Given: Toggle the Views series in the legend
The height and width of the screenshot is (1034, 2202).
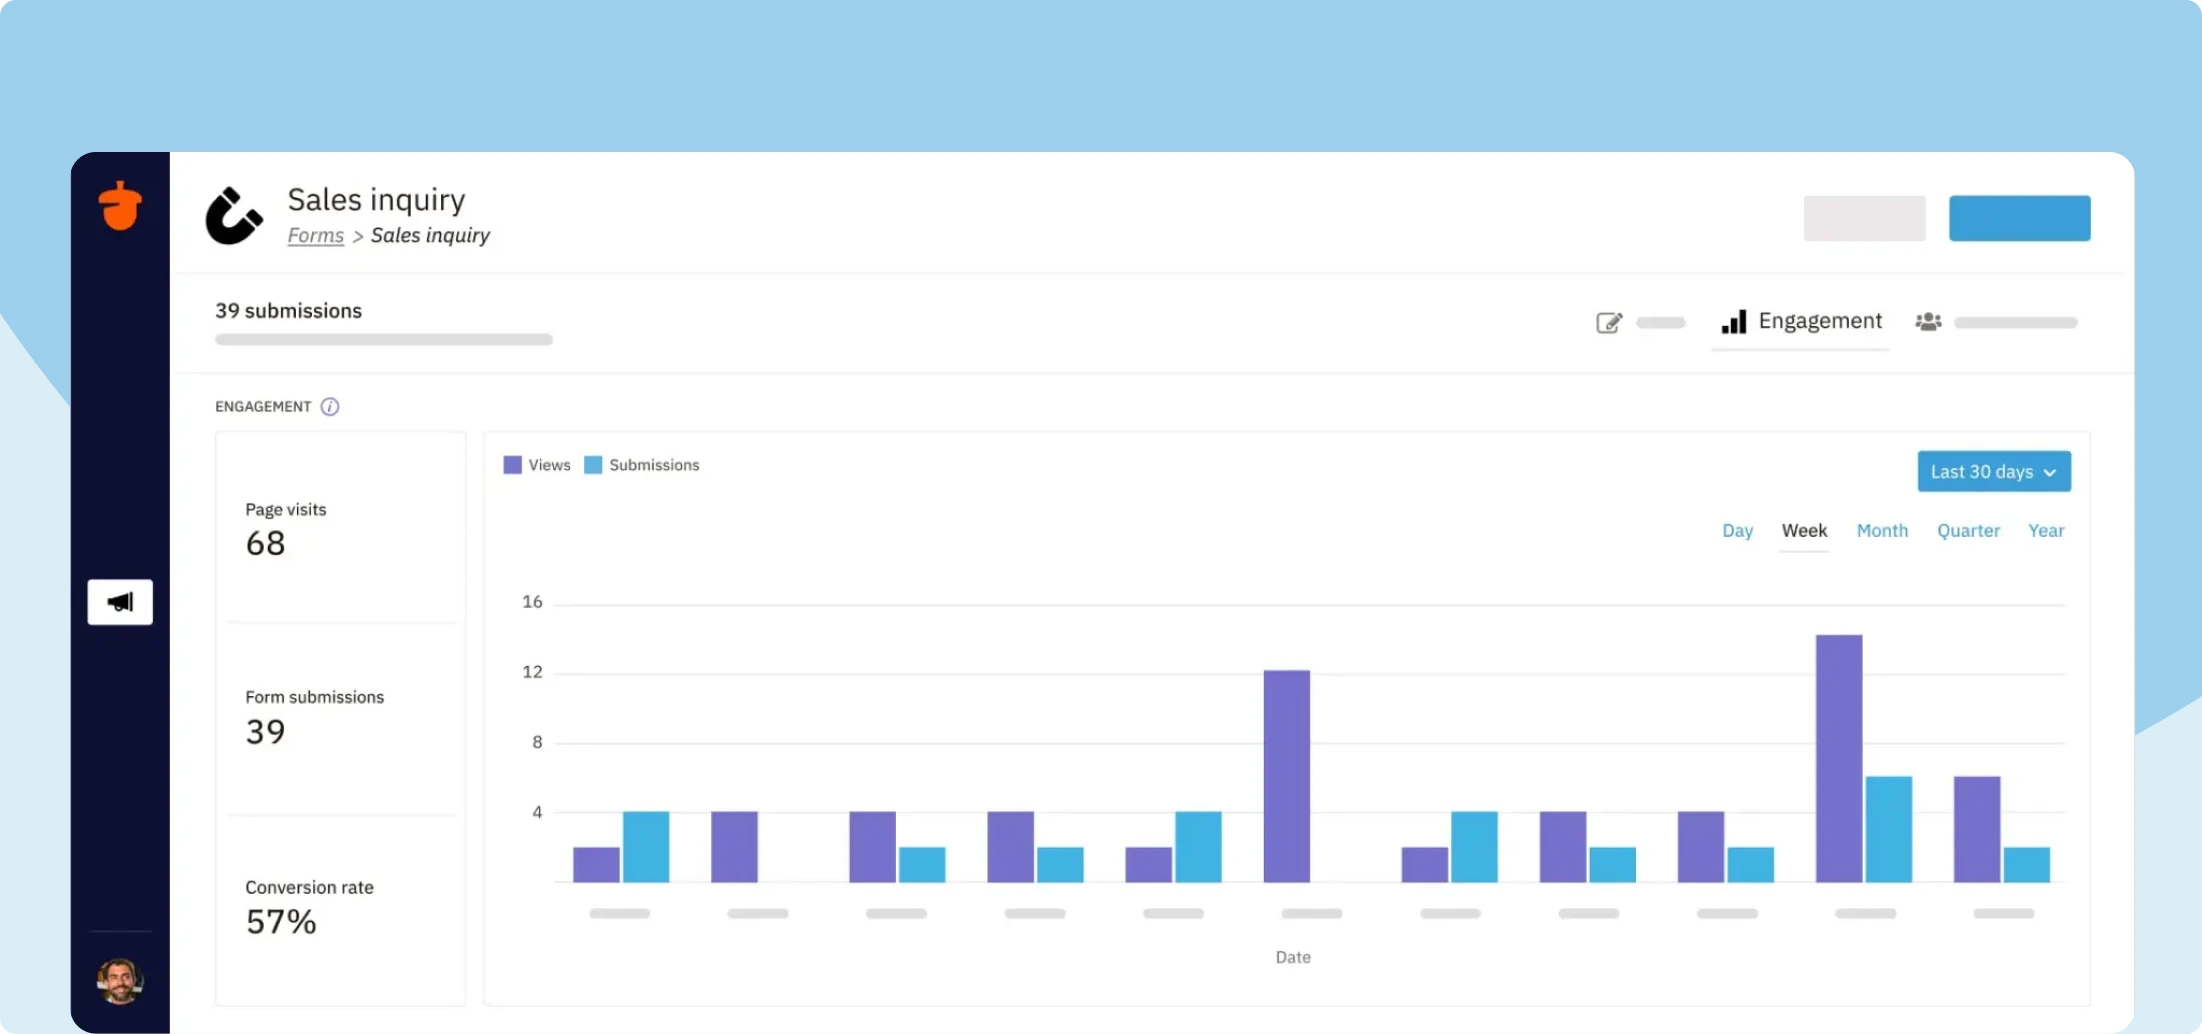Looking at the screenshot, I should pos(536,464).
